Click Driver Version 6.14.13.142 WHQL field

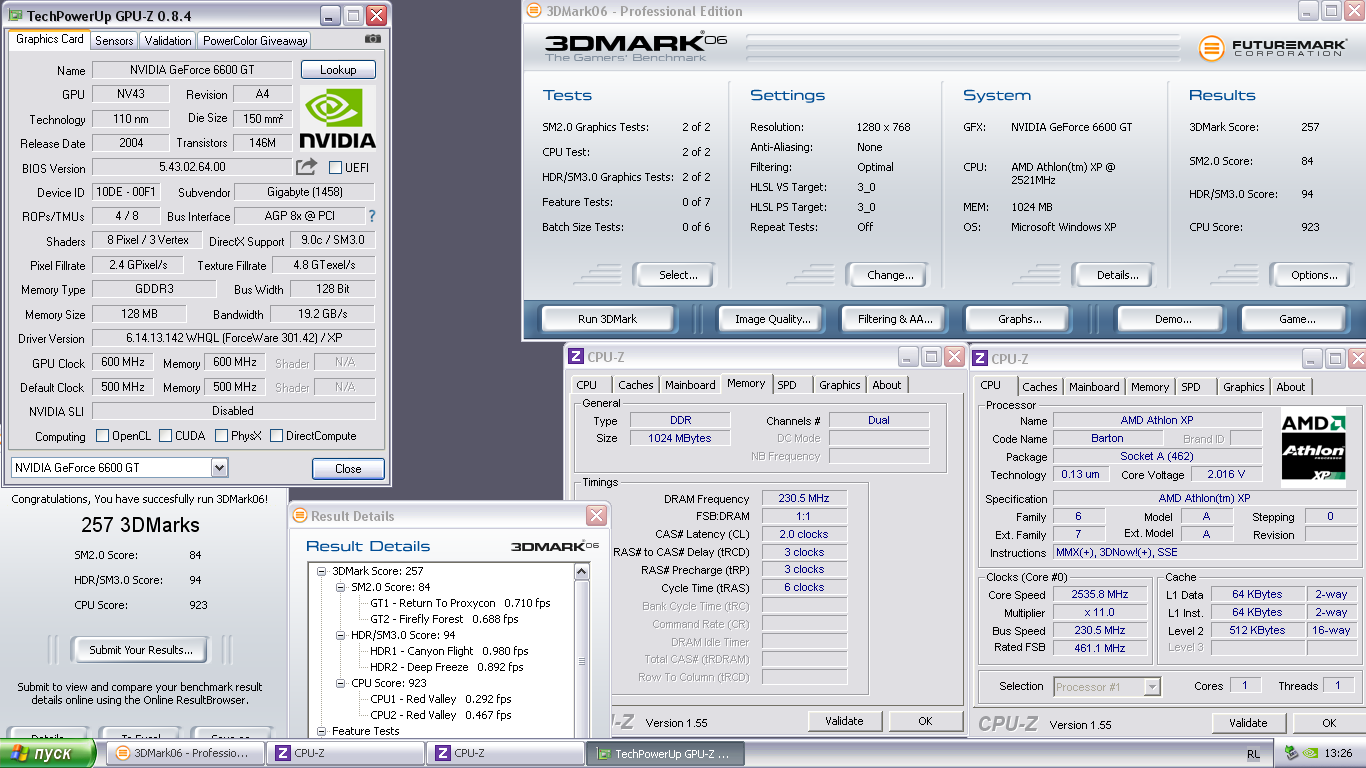point(234,338)
